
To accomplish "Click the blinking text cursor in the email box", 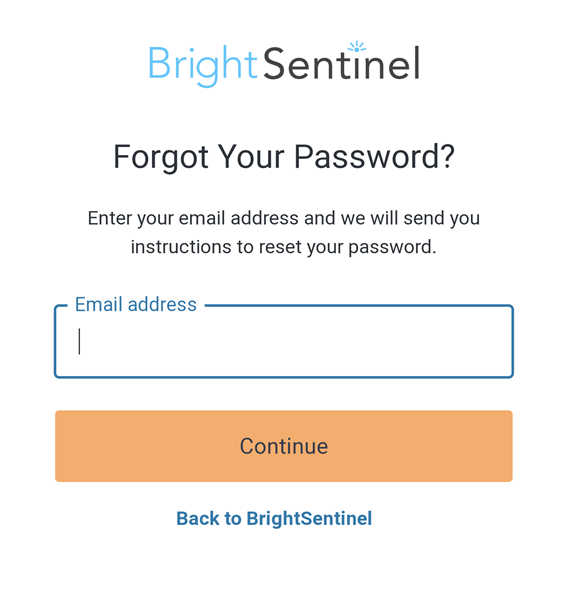I will (x=79, y=341).
